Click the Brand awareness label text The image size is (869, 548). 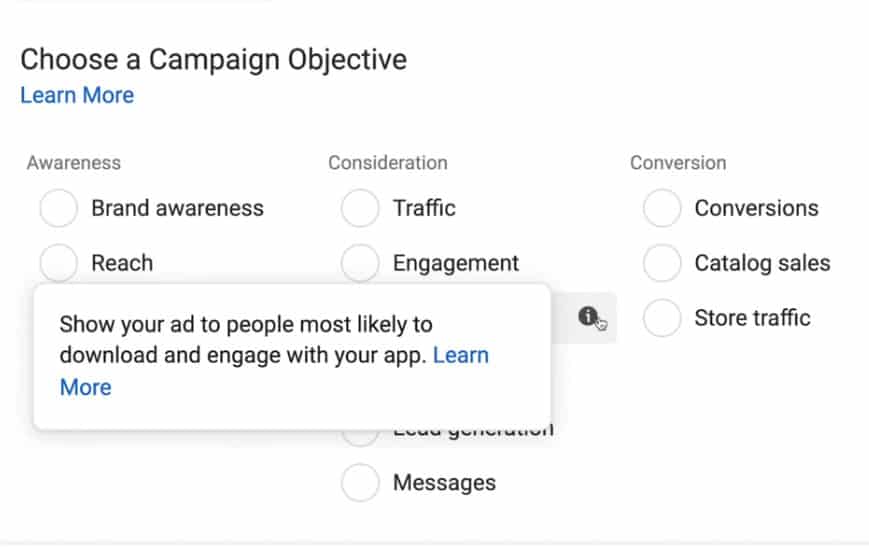tap(177, 209)
